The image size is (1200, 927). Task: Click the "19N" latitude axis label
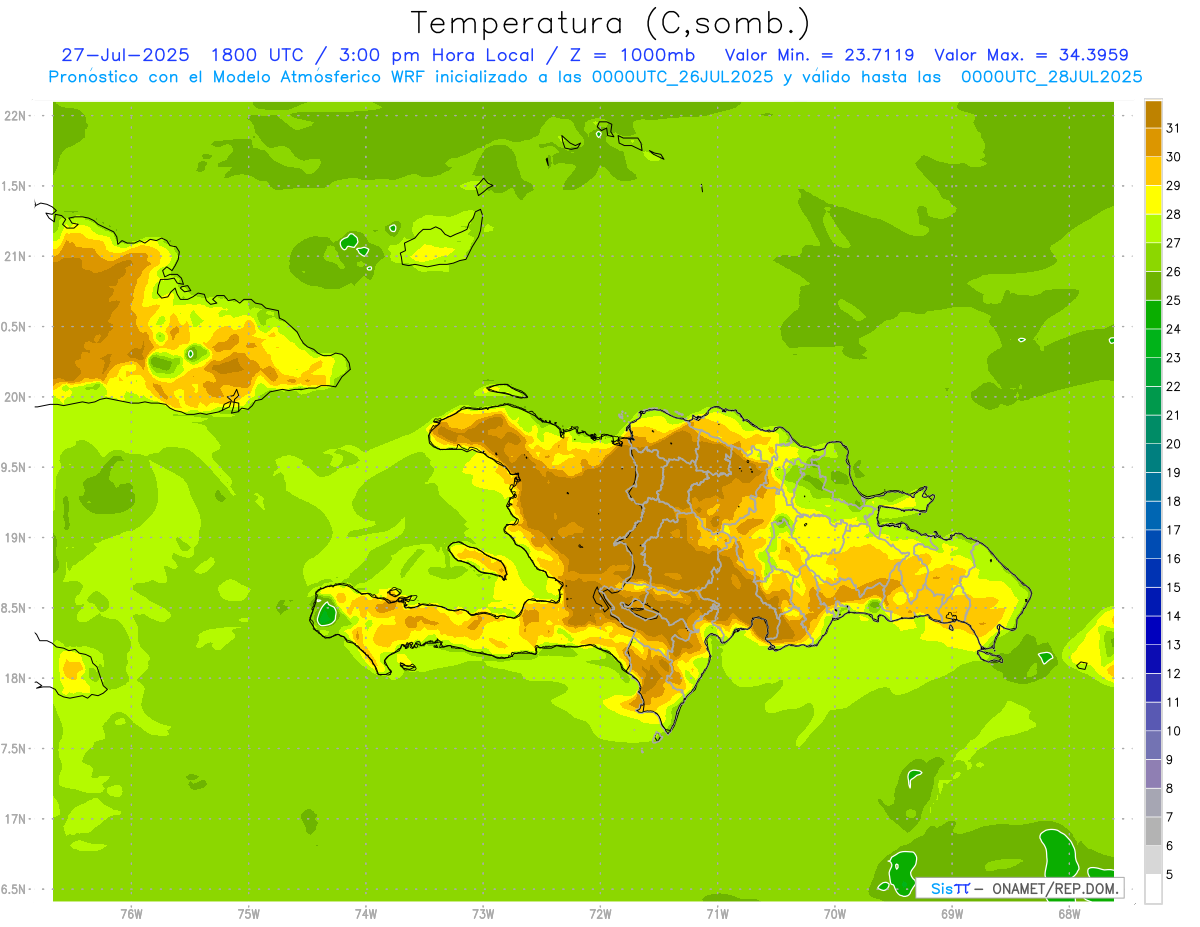coord(16,538)
